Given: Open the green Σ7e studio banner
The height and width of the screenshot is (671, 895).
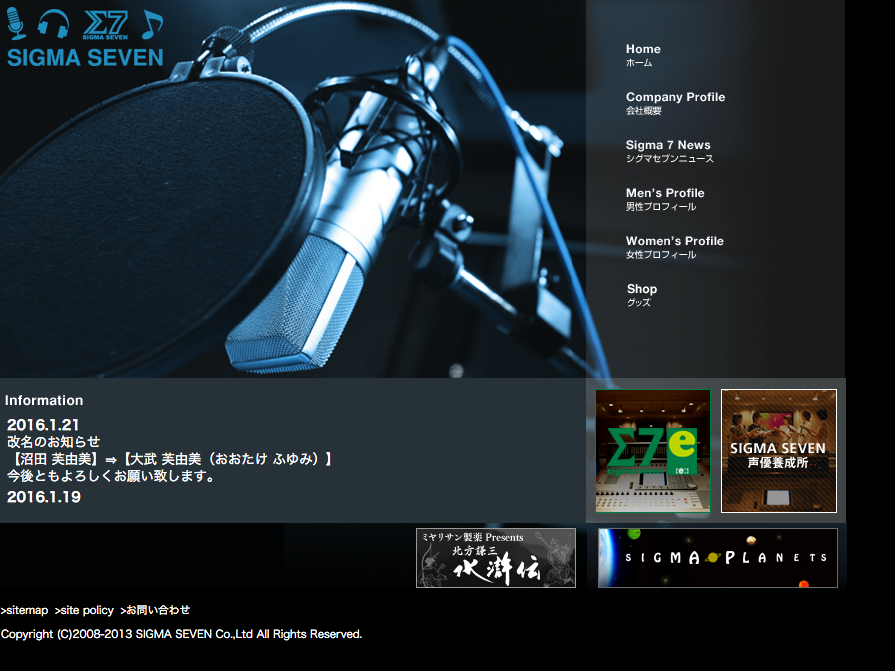Looking at the screenshot, I should (x=653, y=451).
